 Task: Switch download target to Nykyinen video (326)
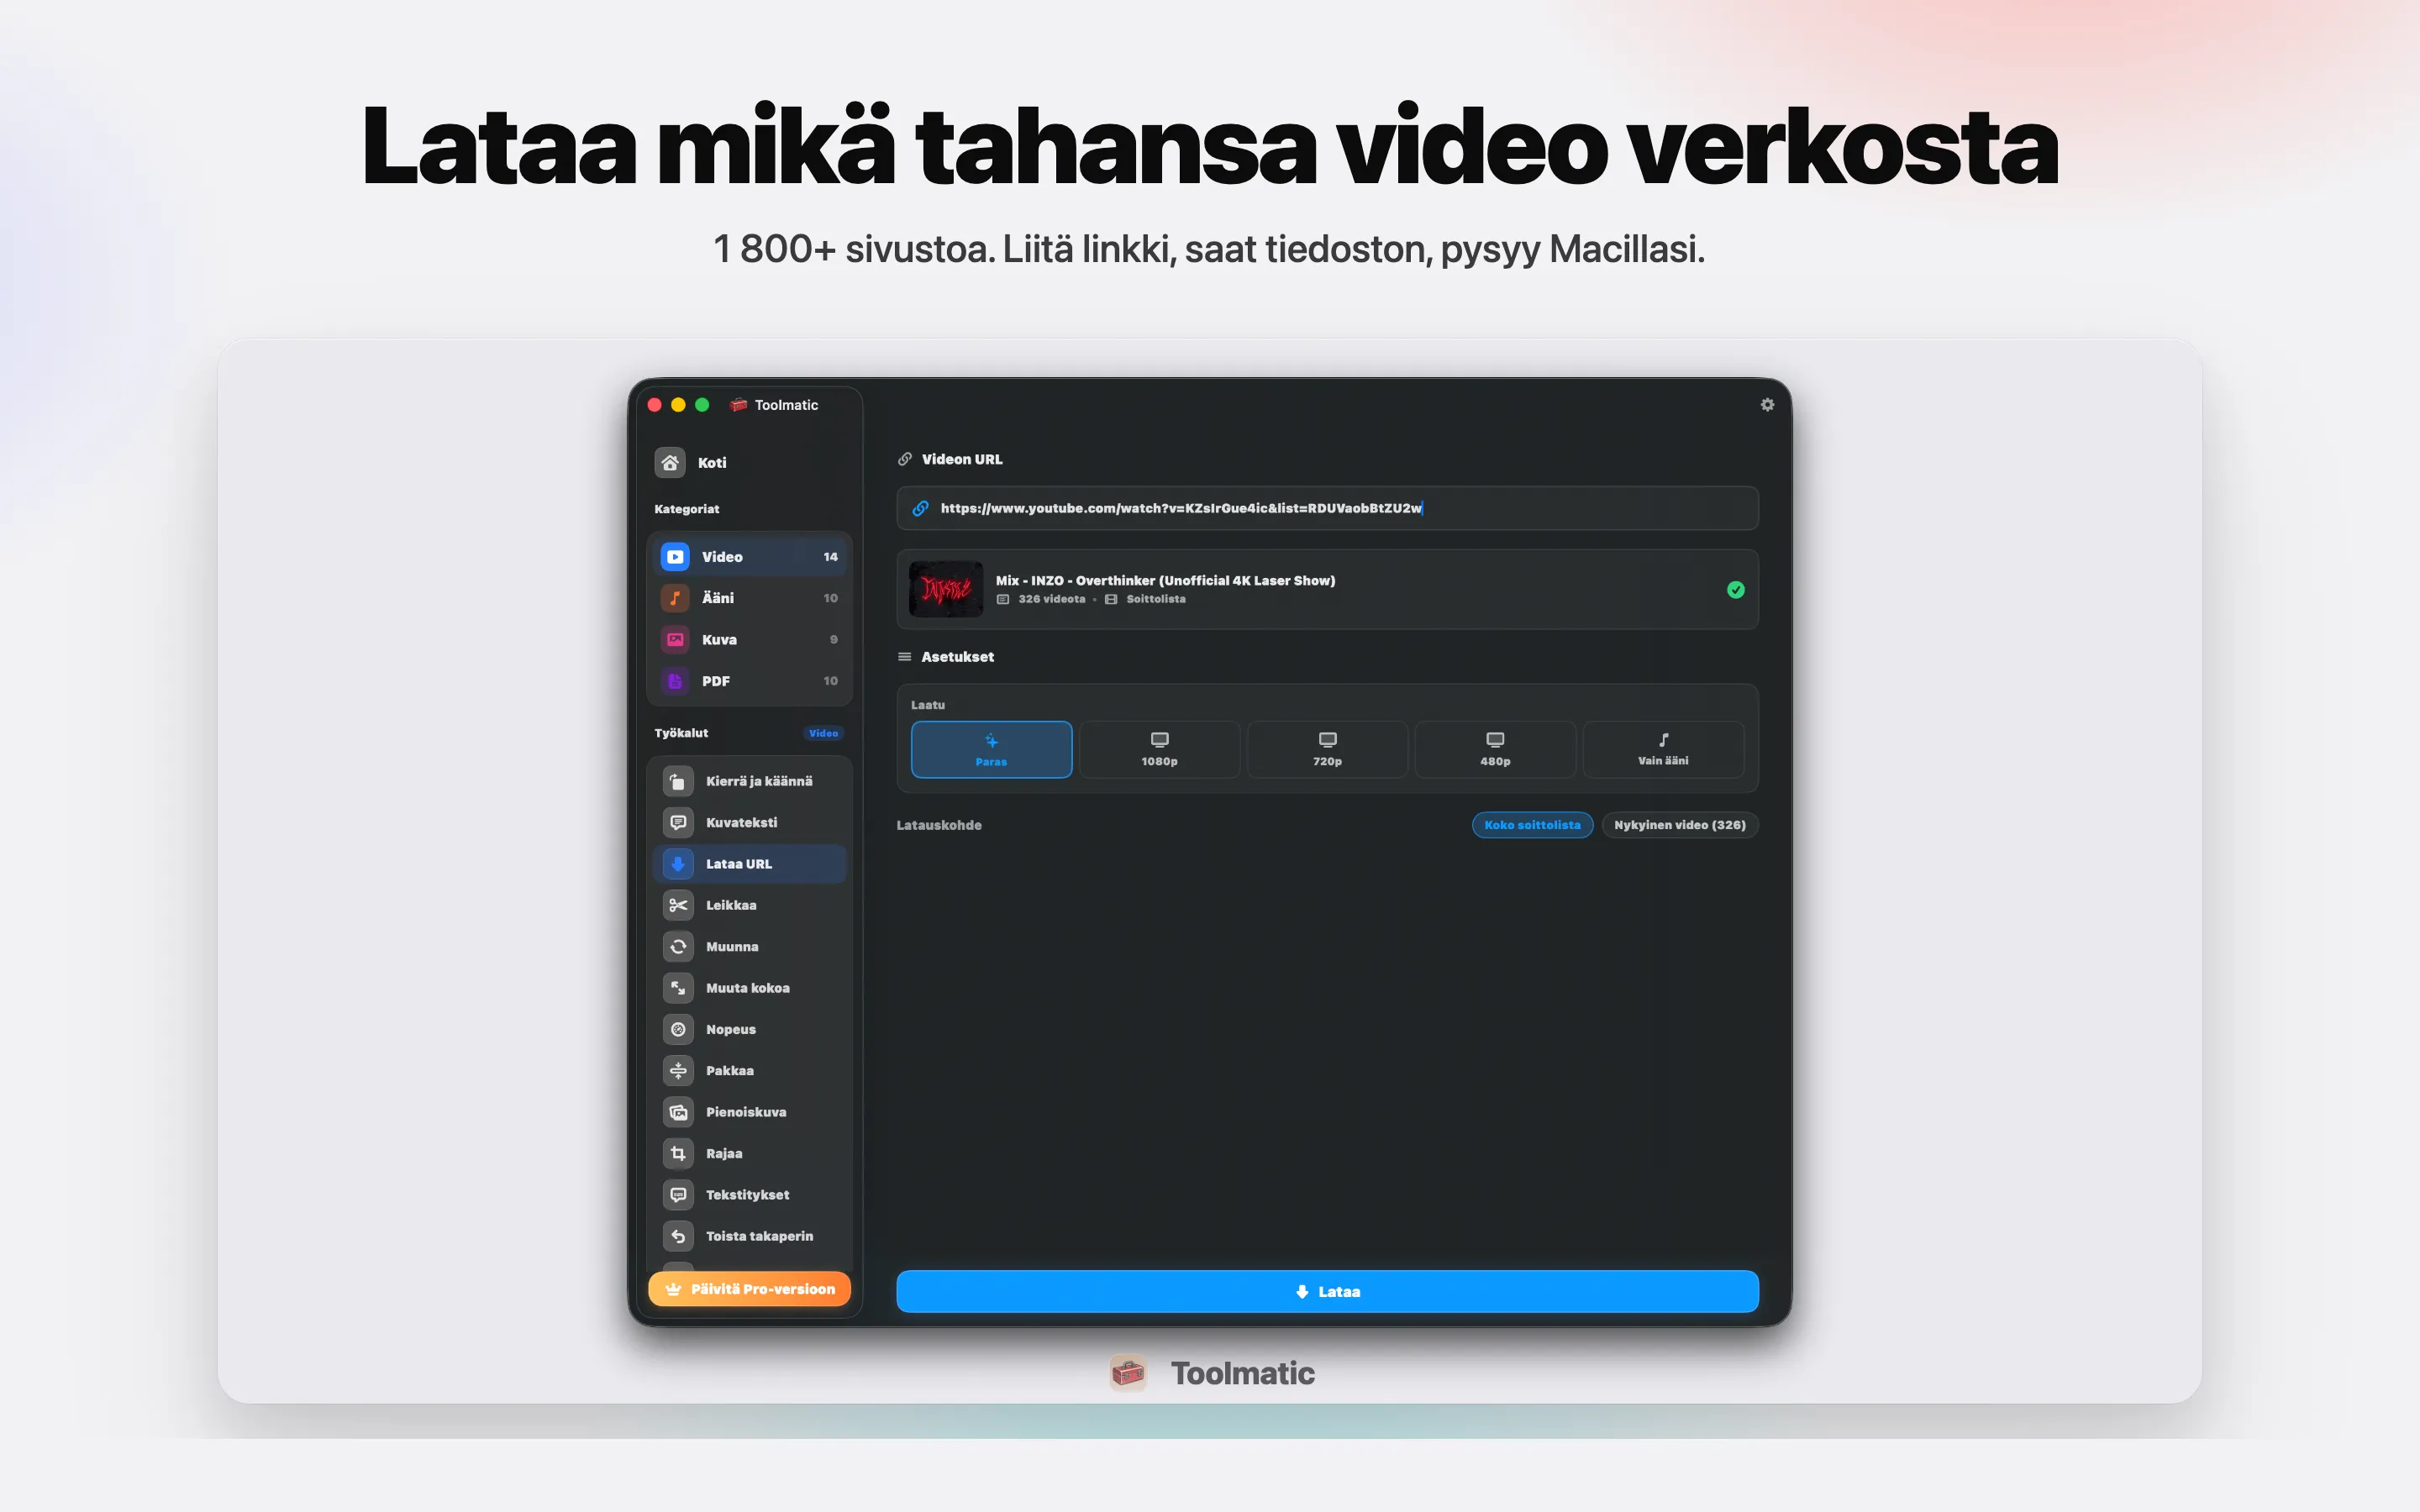click(1680, 824)
